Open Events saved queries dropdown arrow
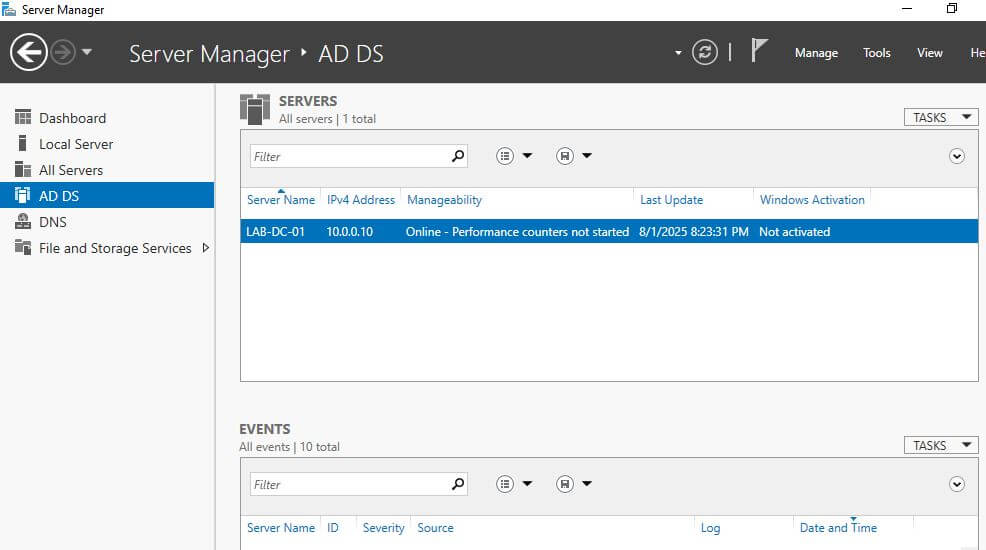This screenshot has width=986, height=550. point(587,484)
